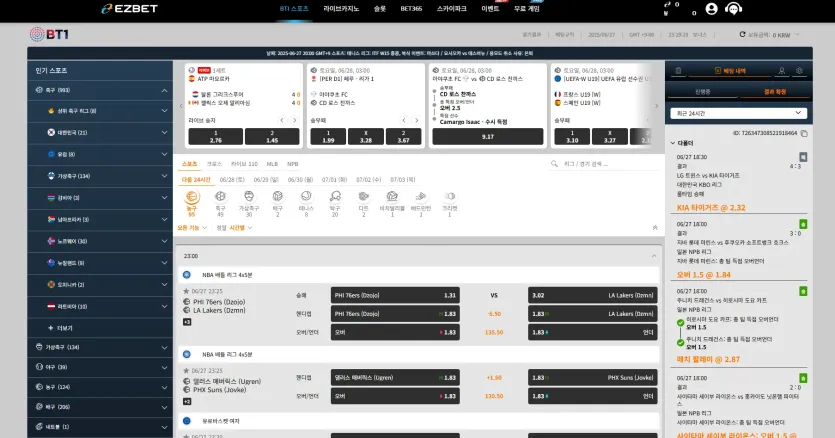Open the 스카이파크 top menu
Screen dimensions: 835x438
click(x=452, y=9)
